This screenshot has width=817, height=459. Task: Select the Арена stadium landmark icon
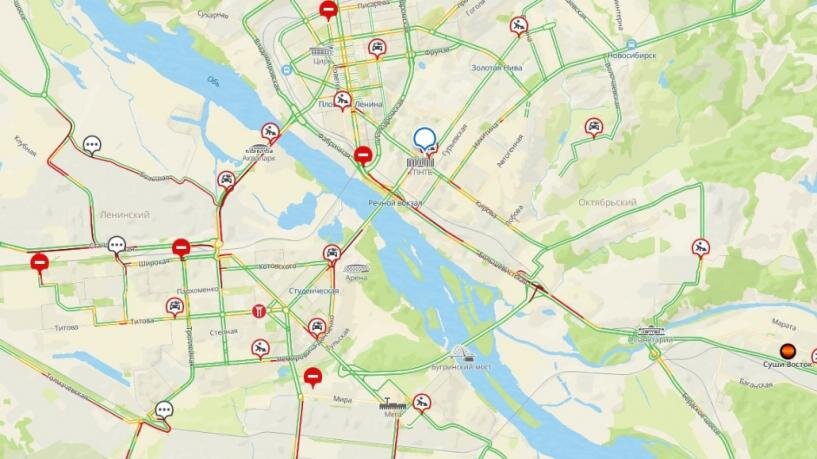click(356, 269)
